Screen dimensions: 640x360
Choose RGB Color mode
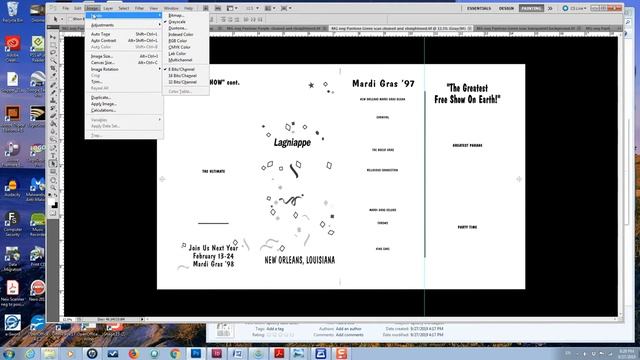[x=178, y=41]
